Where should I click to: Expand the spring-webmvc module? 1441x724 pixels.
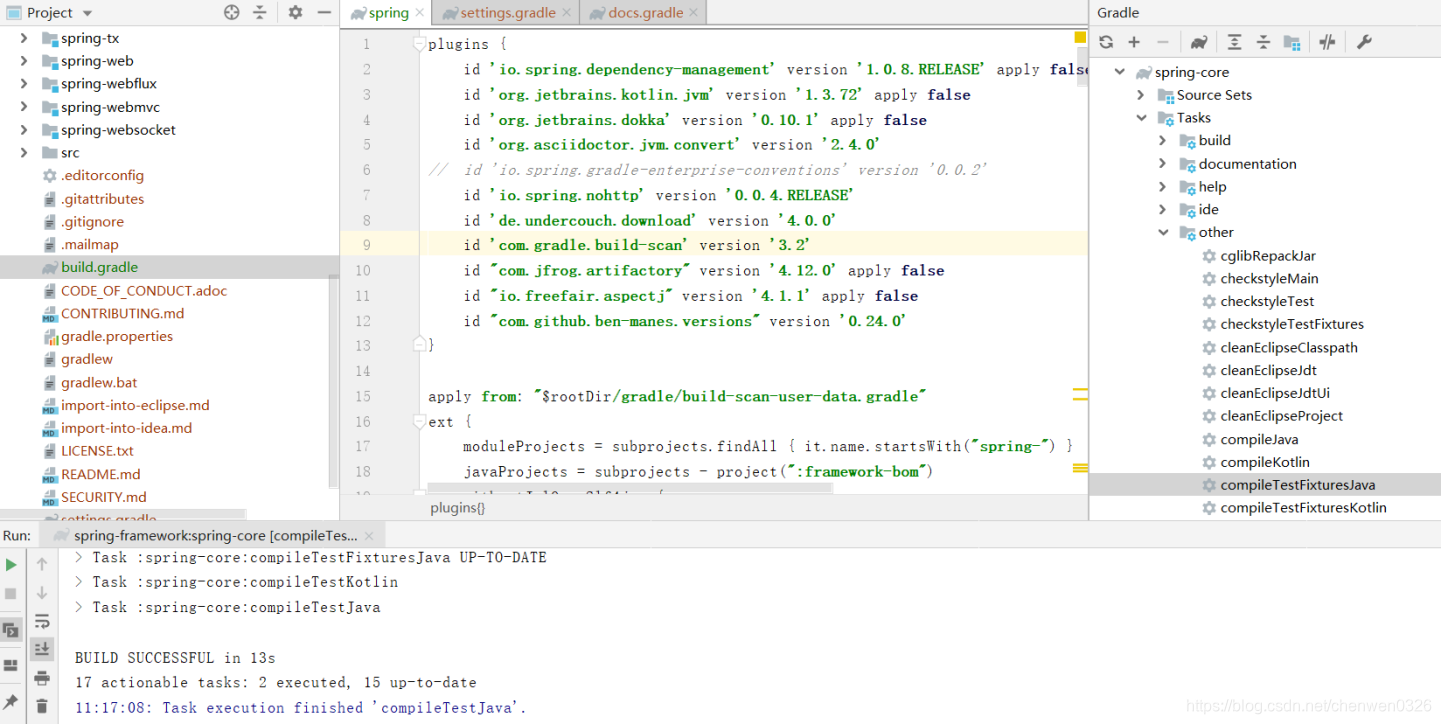click(x=25, y=107)
